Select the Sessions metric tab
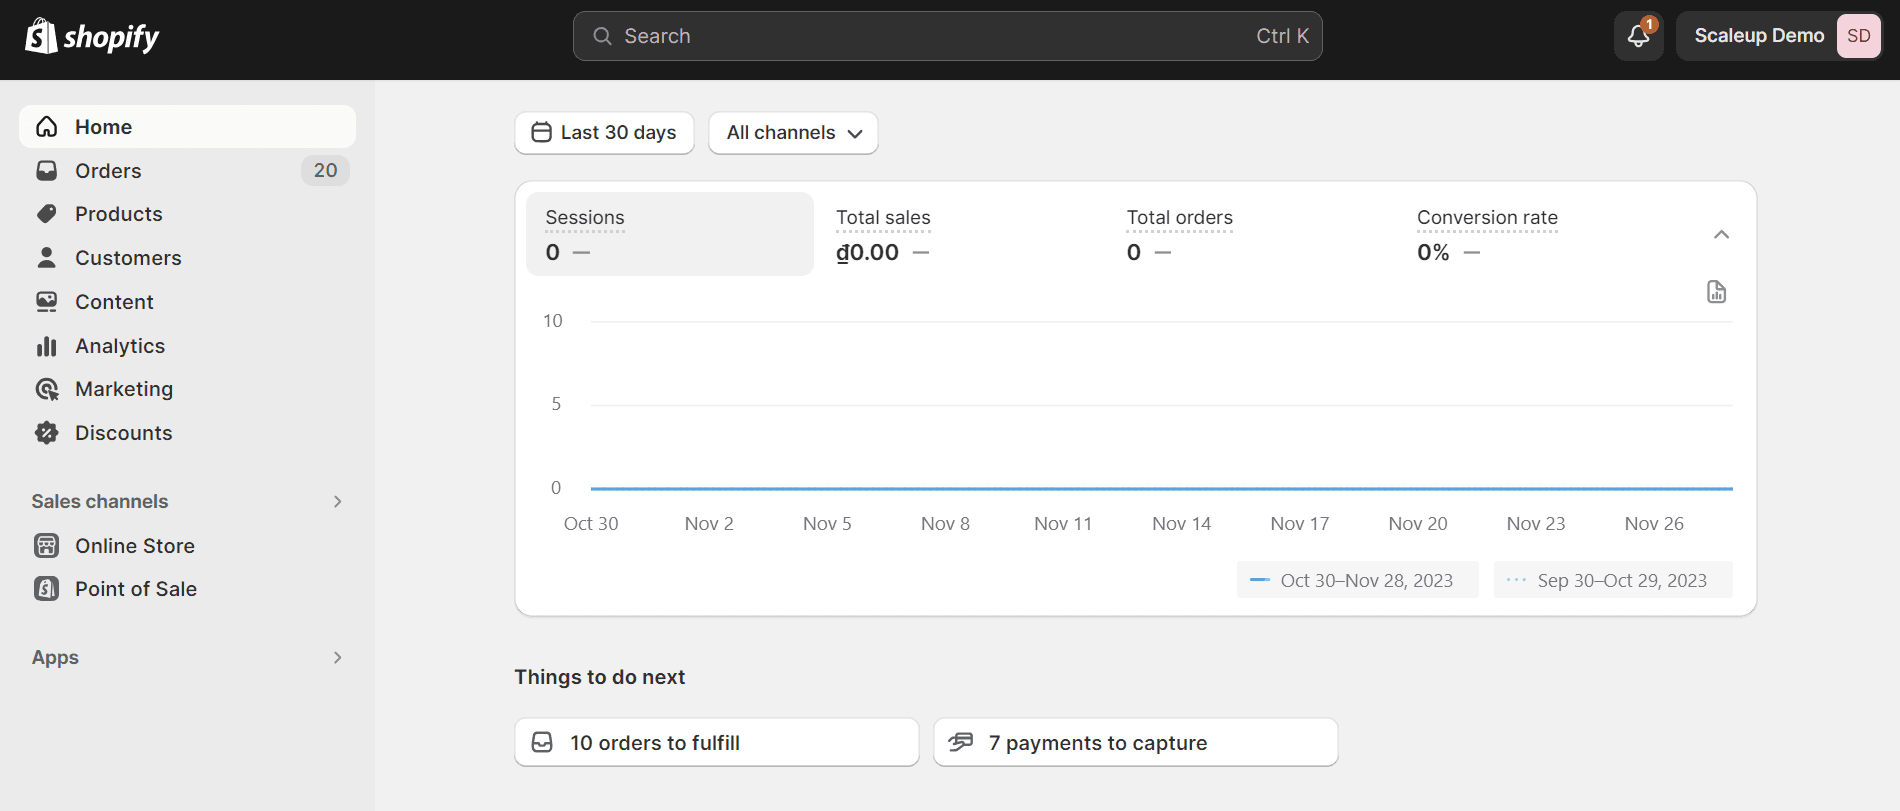 click(x=670, y=234)
